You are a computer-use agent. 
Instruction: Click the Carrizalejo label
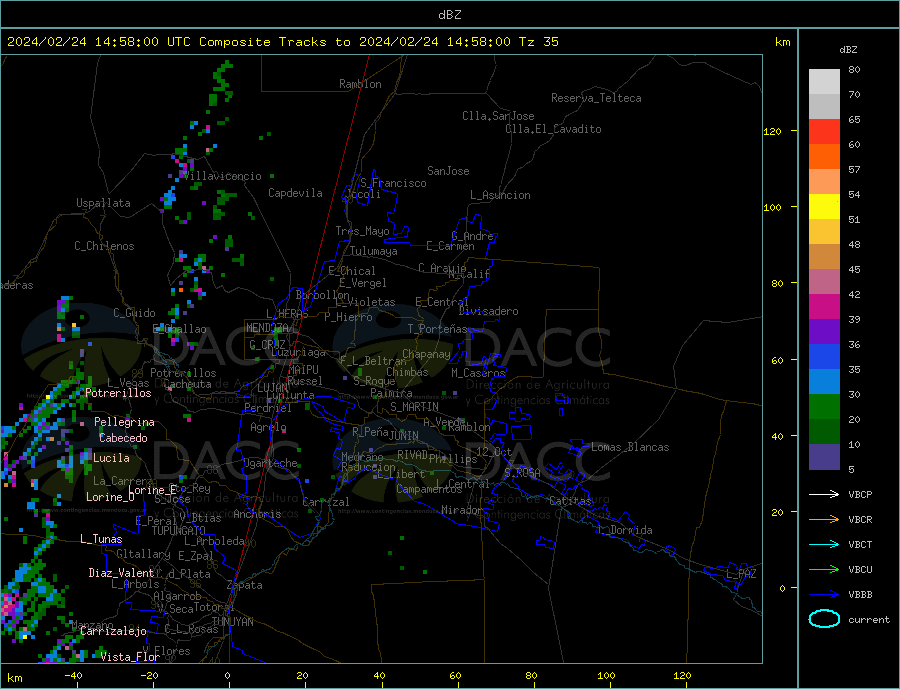pyautogui.click(x=113, y=632)
